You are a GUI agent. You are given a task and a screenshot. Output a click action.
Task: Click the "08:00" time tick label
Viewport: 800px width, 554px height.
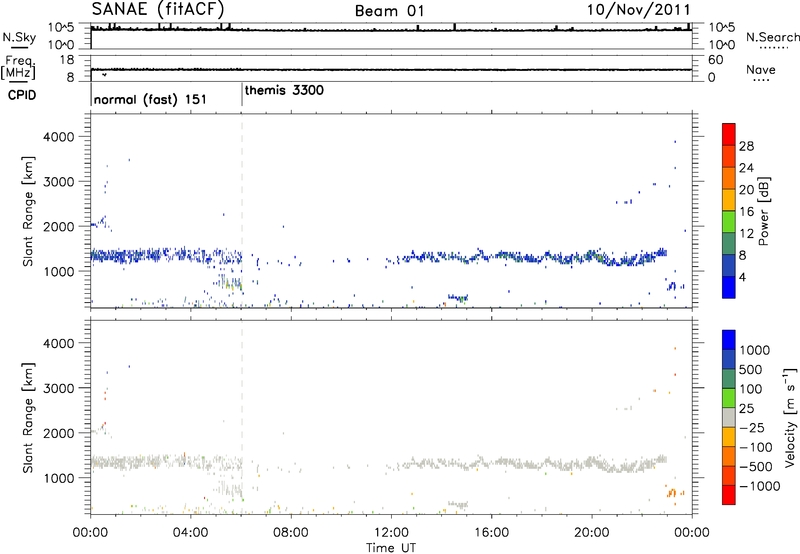(291, 533)
